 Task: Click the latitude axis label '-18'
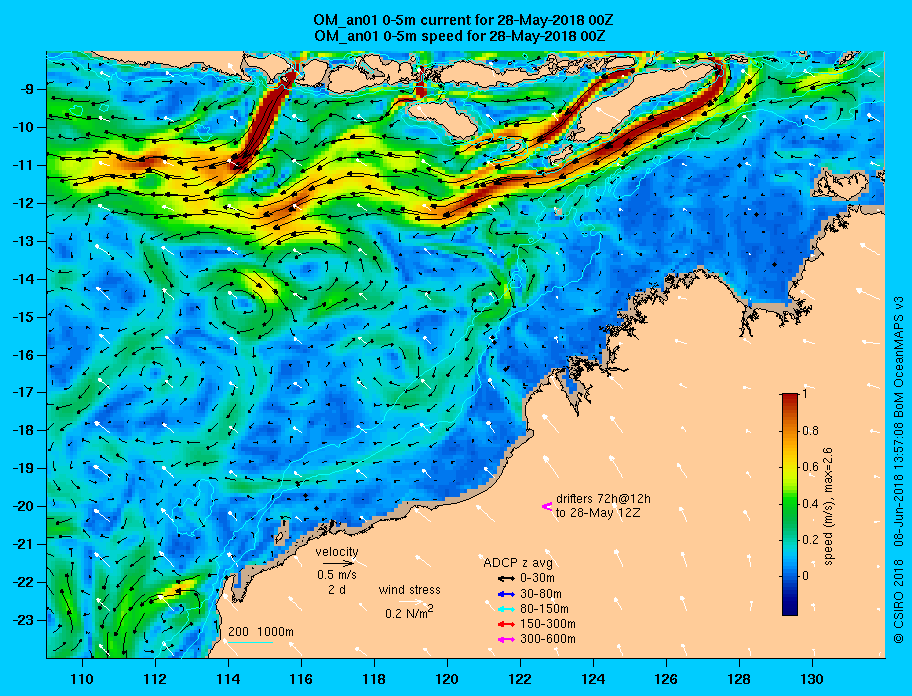[23, 430]
